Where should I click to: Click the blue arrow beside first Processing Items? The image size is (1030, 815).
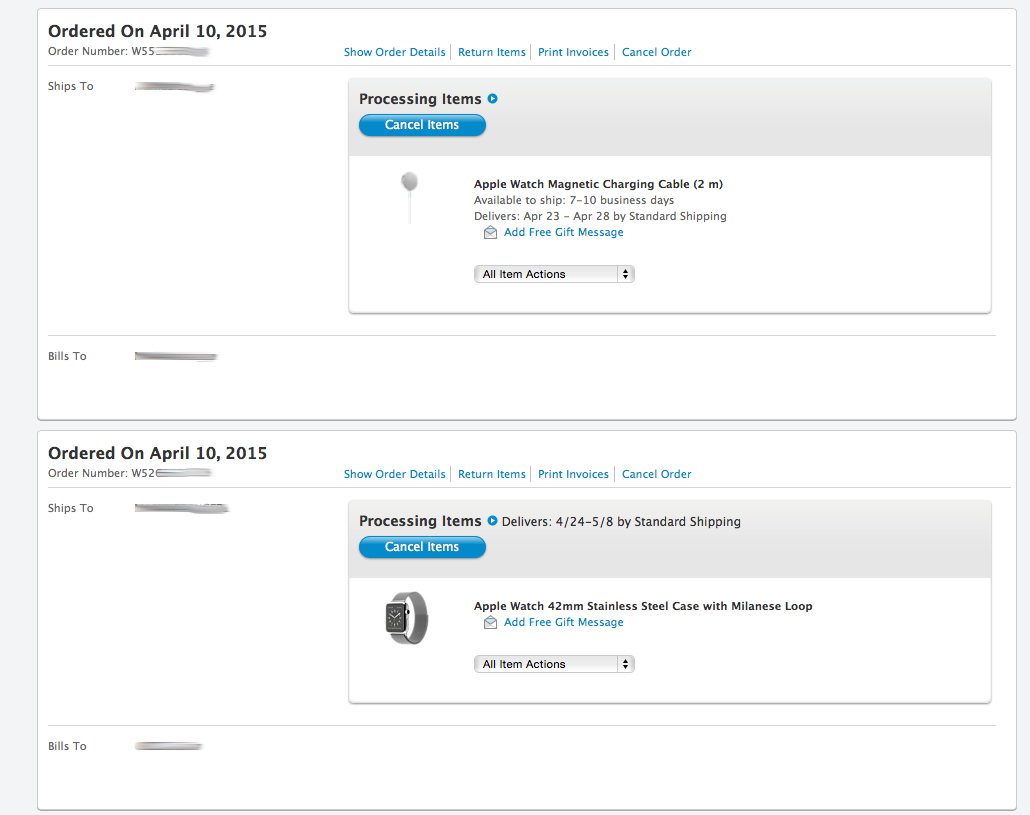[x=492, y=99]
